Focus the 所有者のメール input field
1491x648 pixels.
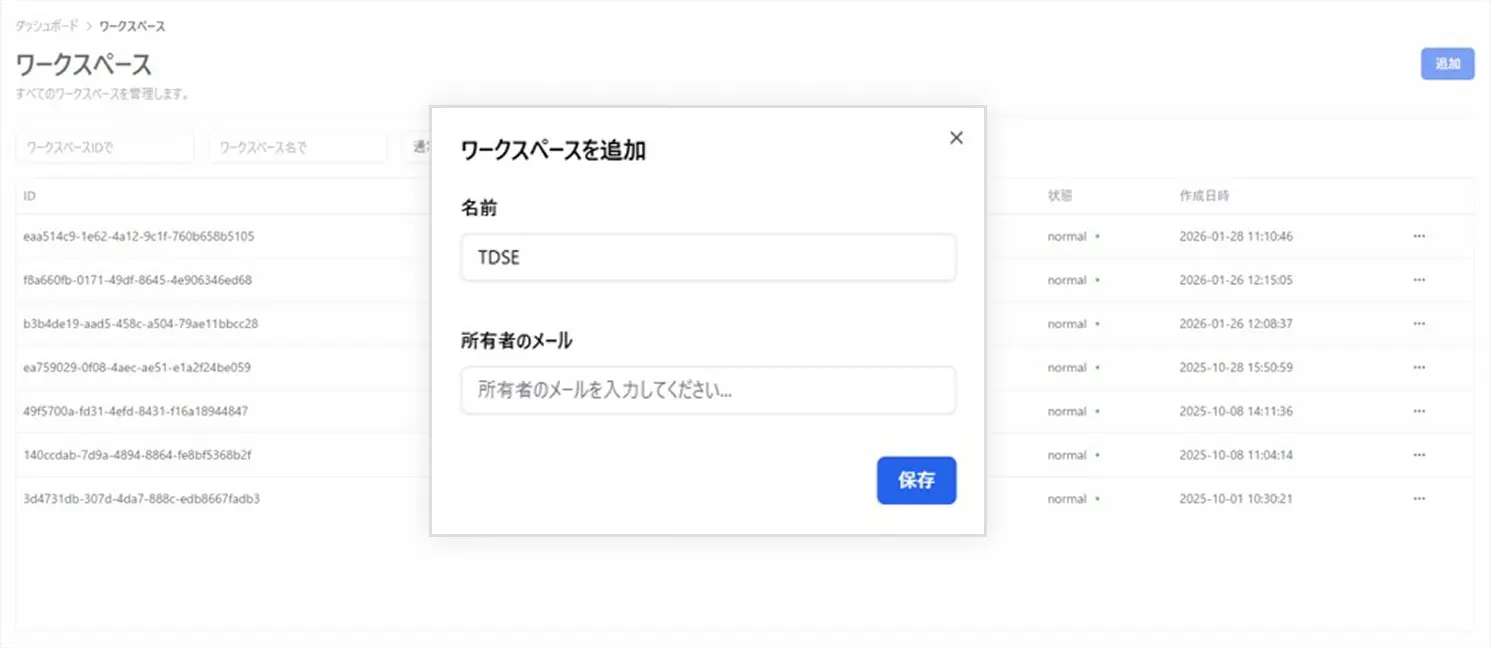[708, 390]
